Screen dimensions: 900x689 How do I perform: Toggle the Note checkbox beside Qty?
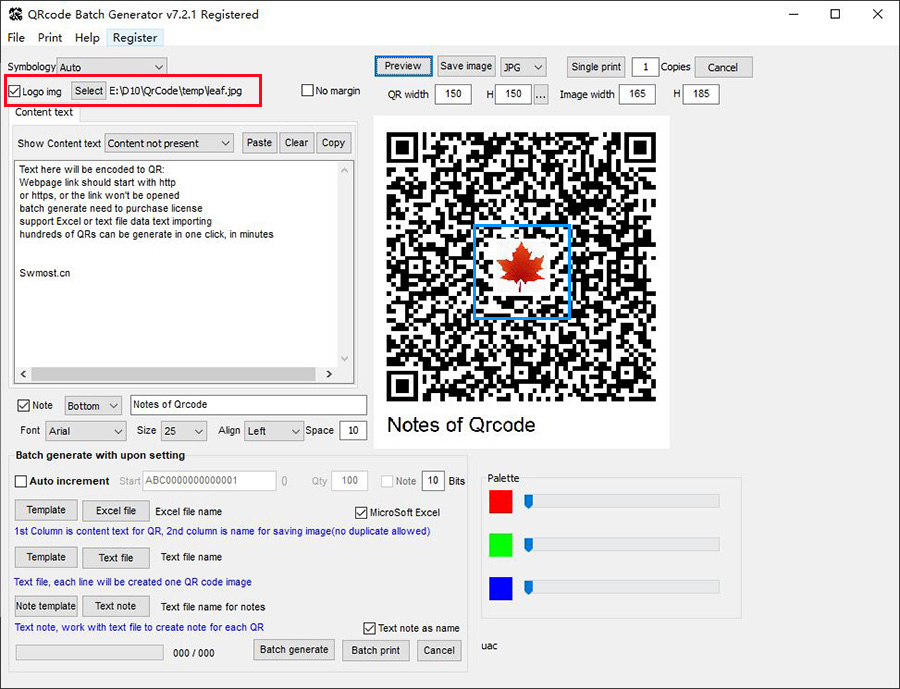coord(387,481)
